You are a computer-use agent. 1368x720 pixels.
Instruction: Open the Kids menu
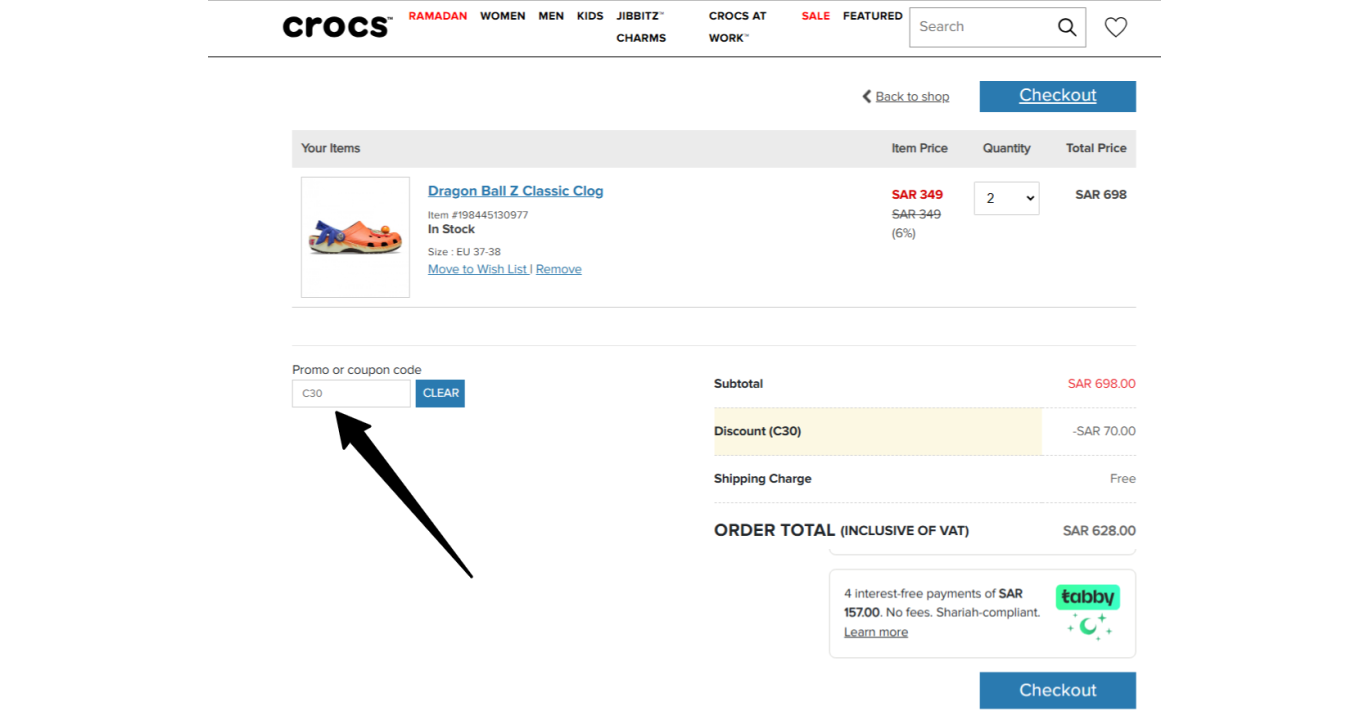590,16
